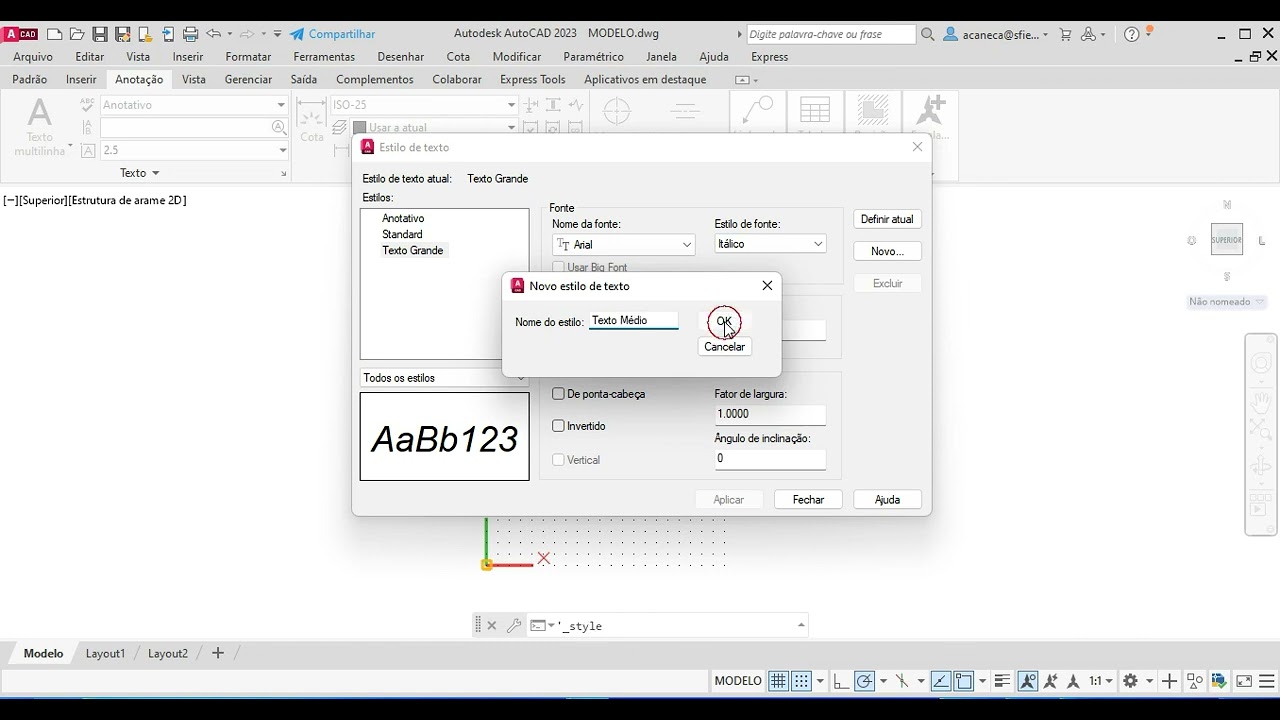1280x720 pixels.
Task: Open the Modificar menu
Action: click(517, 57)
